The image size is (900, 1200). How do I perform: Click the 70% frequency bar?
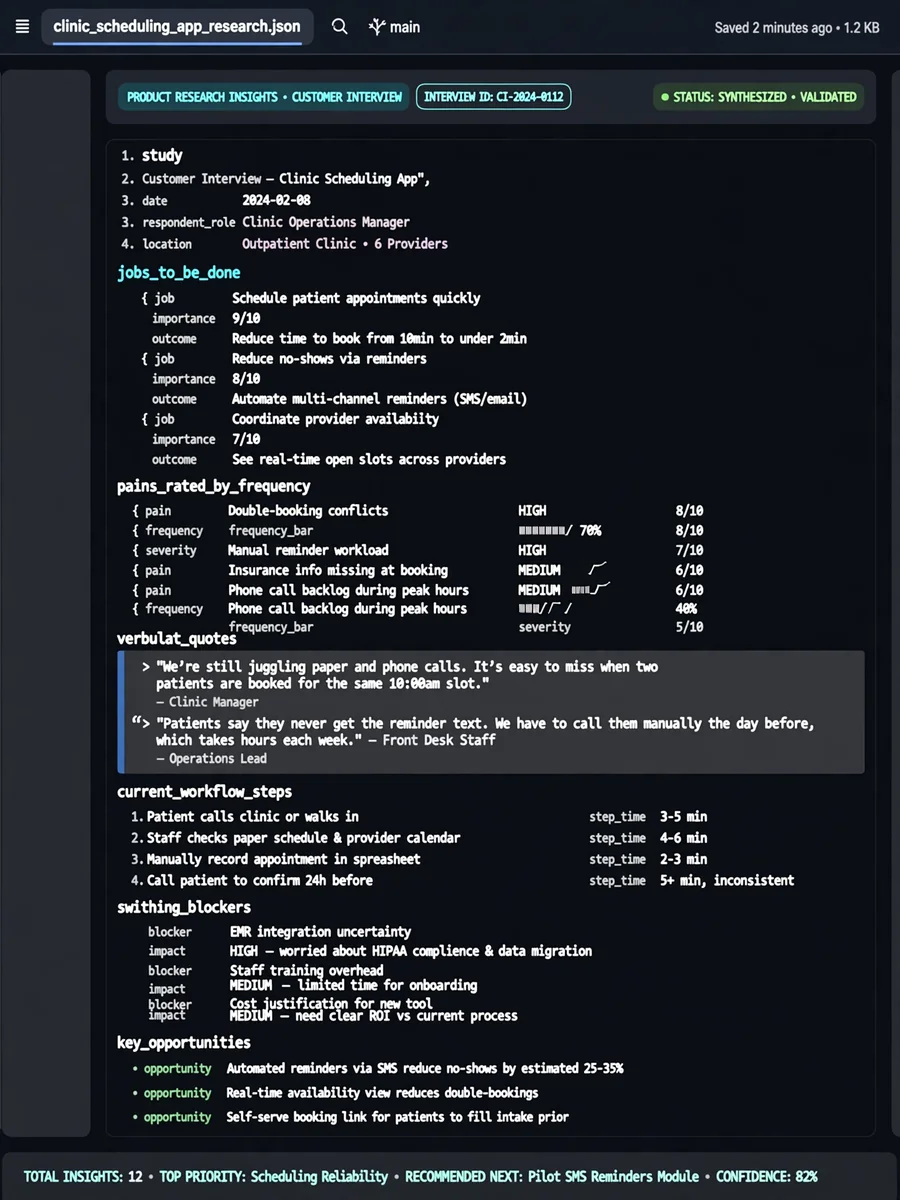point(560,530)
